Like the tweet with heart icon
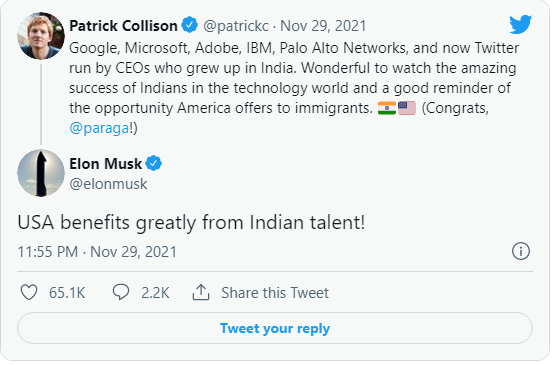This screenshot has width=553, height=365. click(29, 294)
